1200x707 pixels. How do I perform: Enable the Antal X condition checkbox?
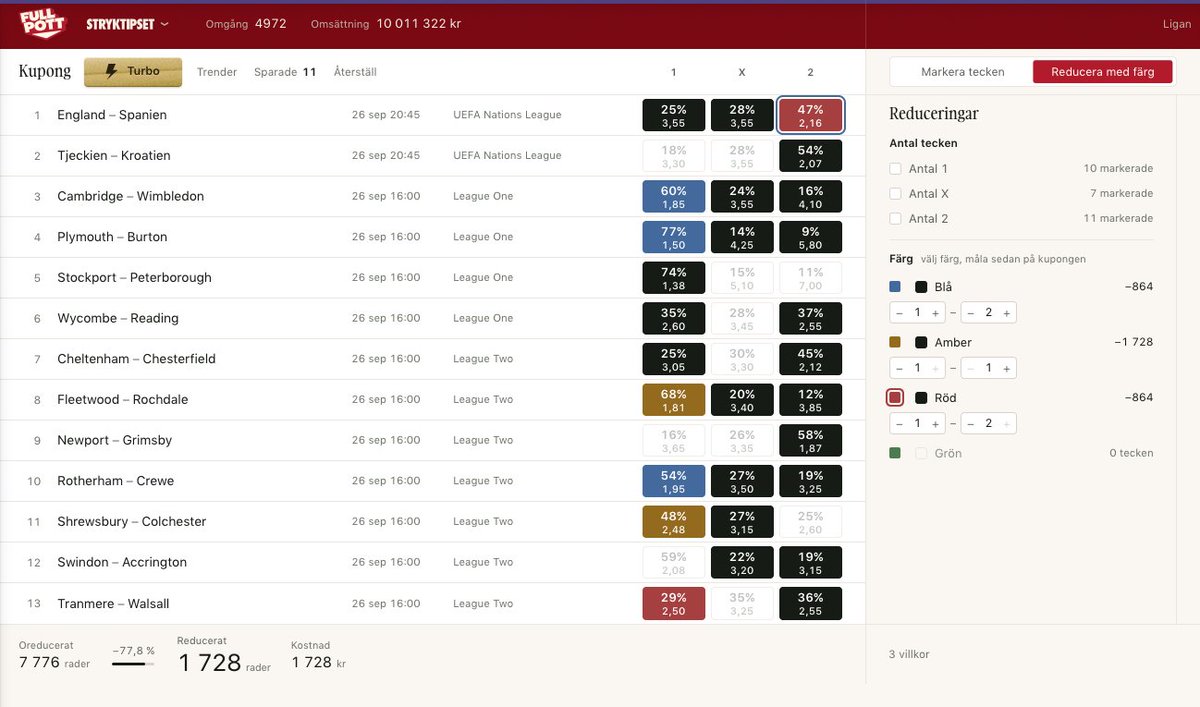pyautogui.click(x=896, y=194)
